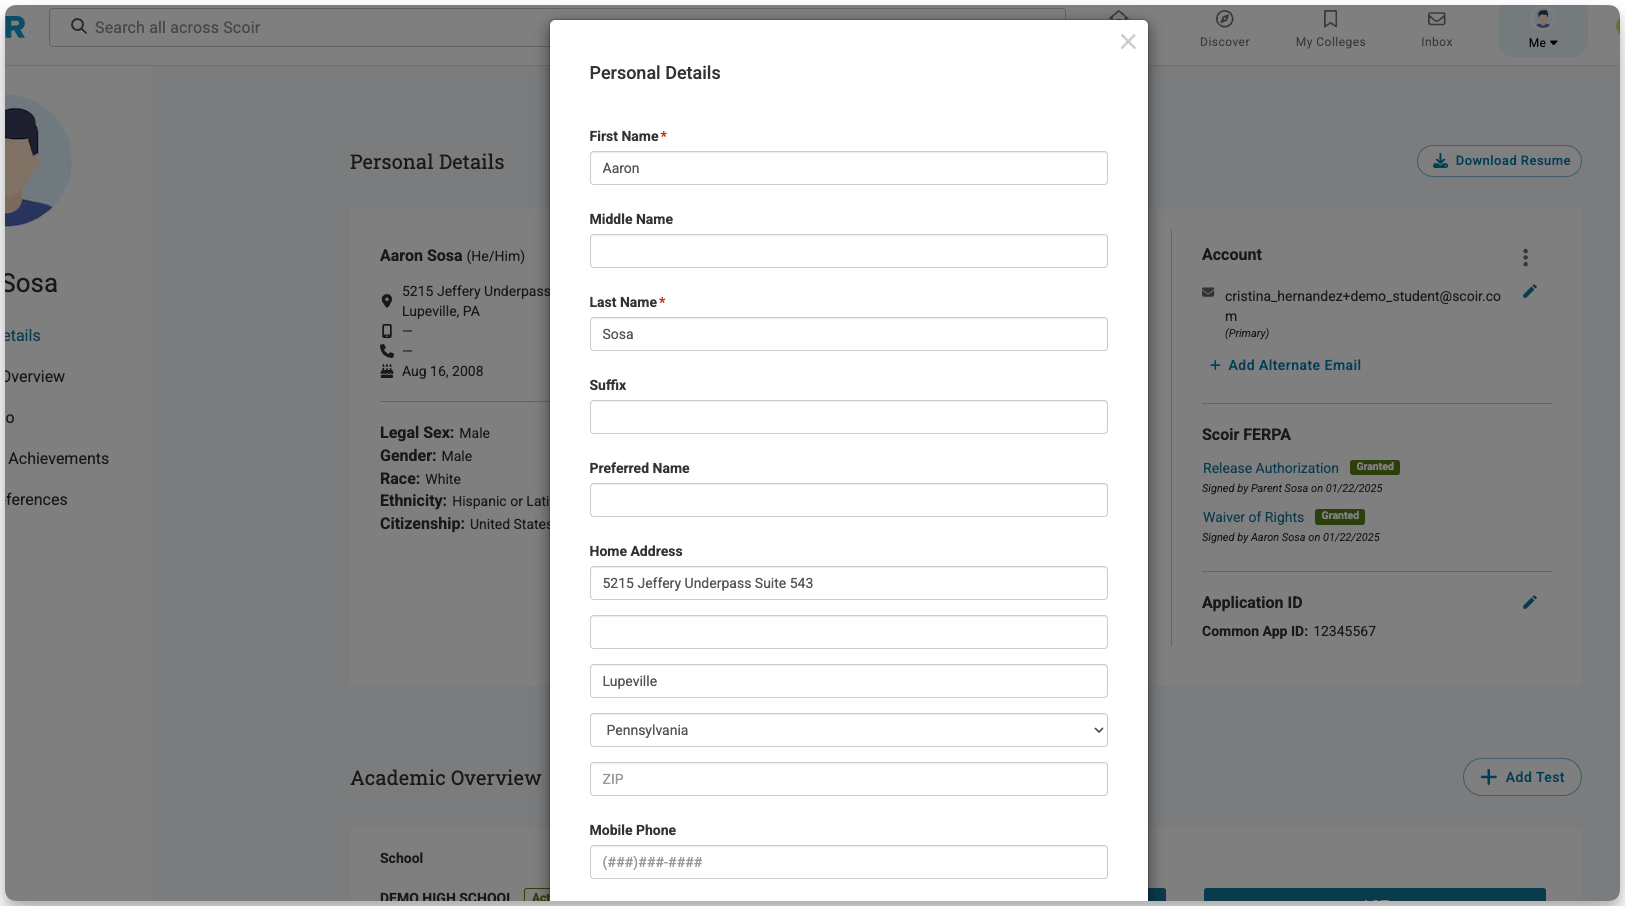Click Add Alternate Email link
1625x906 pixels.
coord(1294,366)
